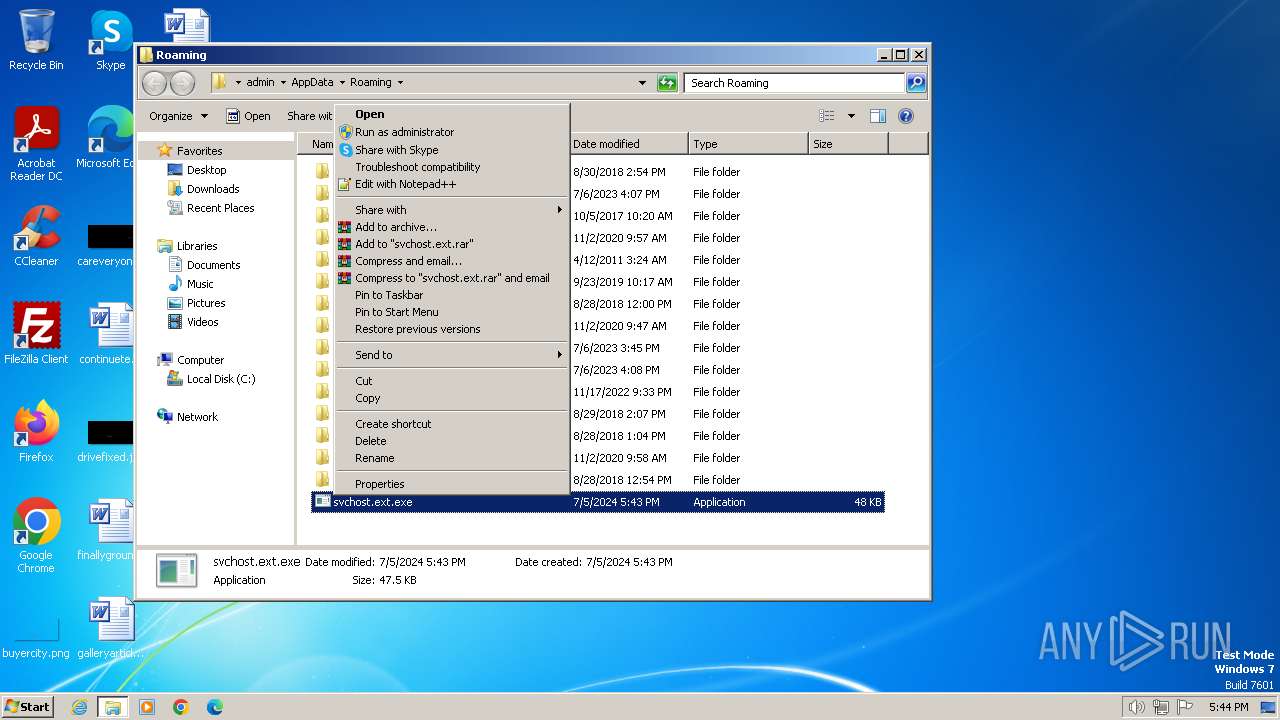Click the search magnifier icon
This screenshot has height=720, width=1280.
tap(915, 83)
